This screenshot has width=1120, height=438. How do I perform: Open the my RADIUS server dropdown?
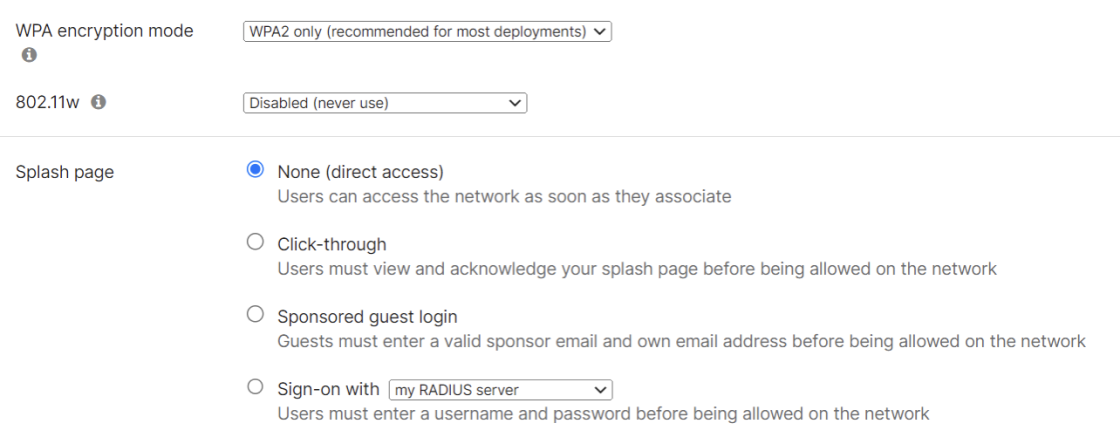click(x=501, y=390)
